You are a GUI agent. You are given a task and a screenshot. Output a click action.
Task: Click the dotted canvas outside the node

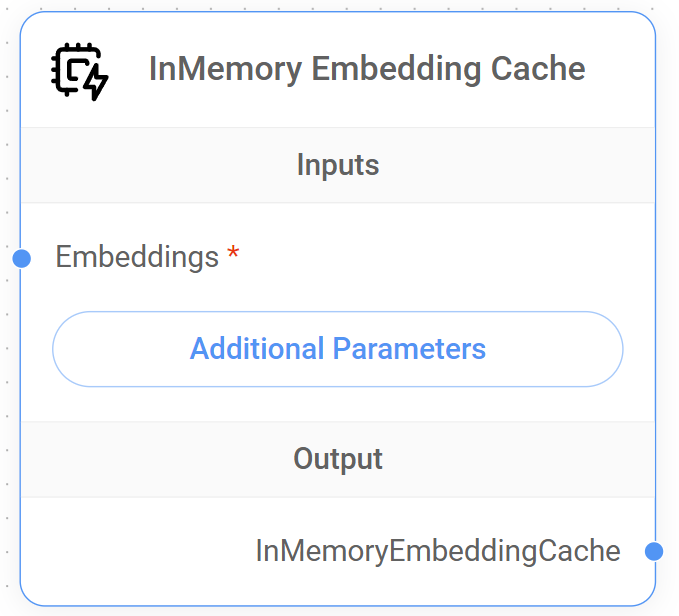pyautogui.click(x=668, y=300)
